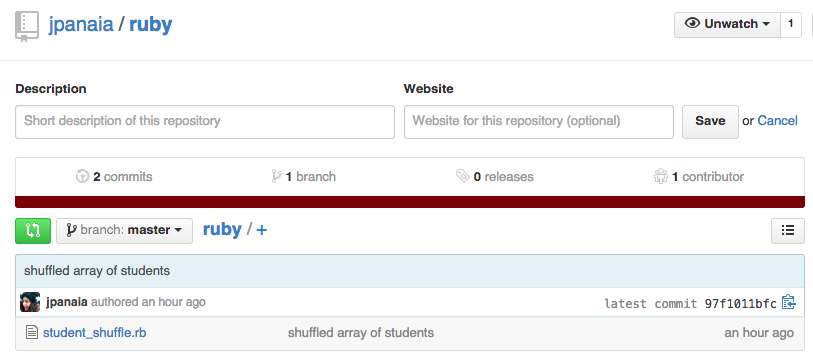Image resolution: width=813 pixels, height=363 pixels.
Task: Click the Save button
Action: click(710, 122)
